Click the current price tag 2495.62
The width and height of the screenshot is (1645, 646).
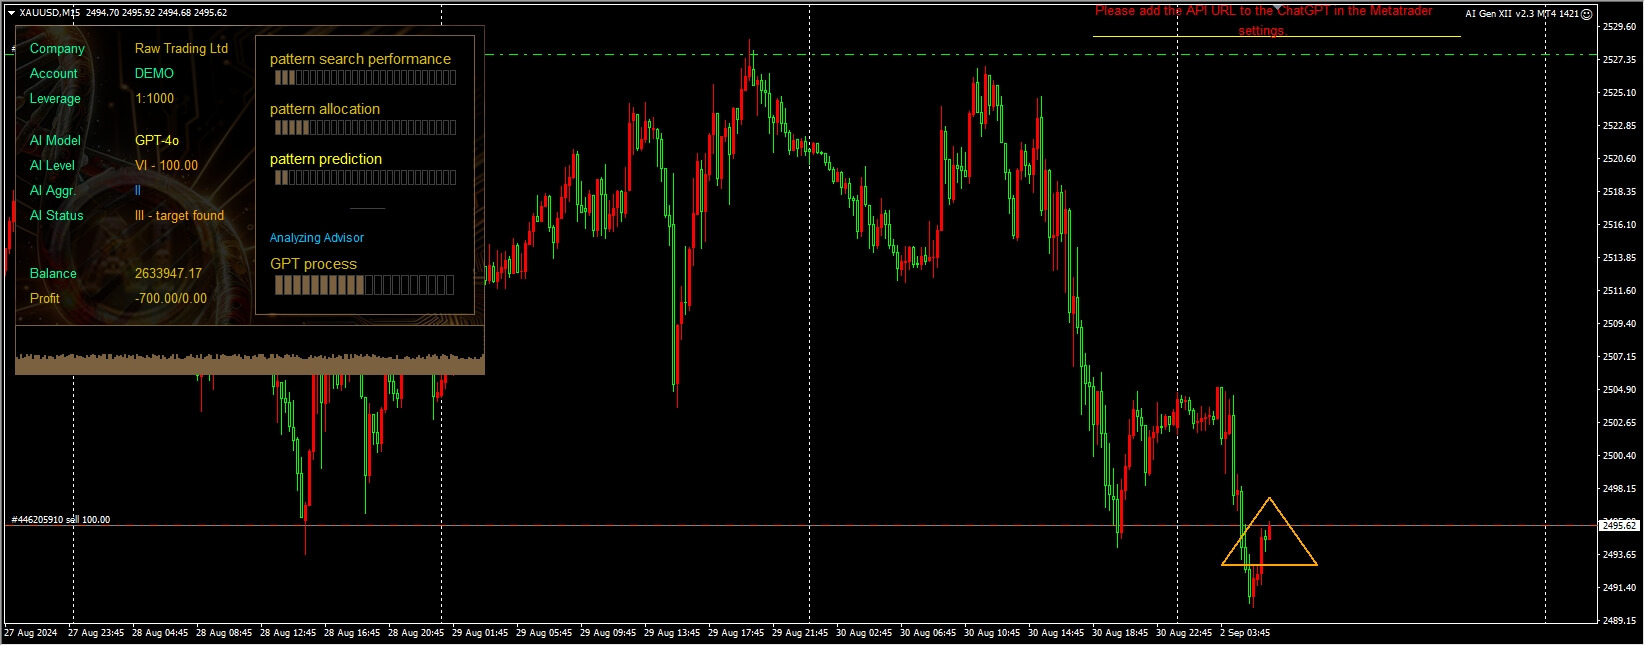[1619, 525]
